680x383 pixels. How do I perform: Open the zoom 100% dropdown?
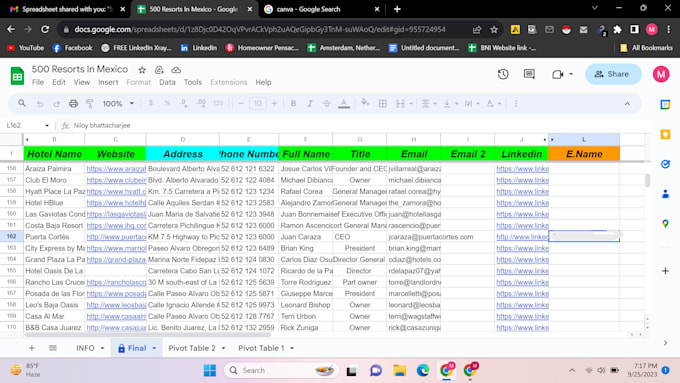click(118, 103)
